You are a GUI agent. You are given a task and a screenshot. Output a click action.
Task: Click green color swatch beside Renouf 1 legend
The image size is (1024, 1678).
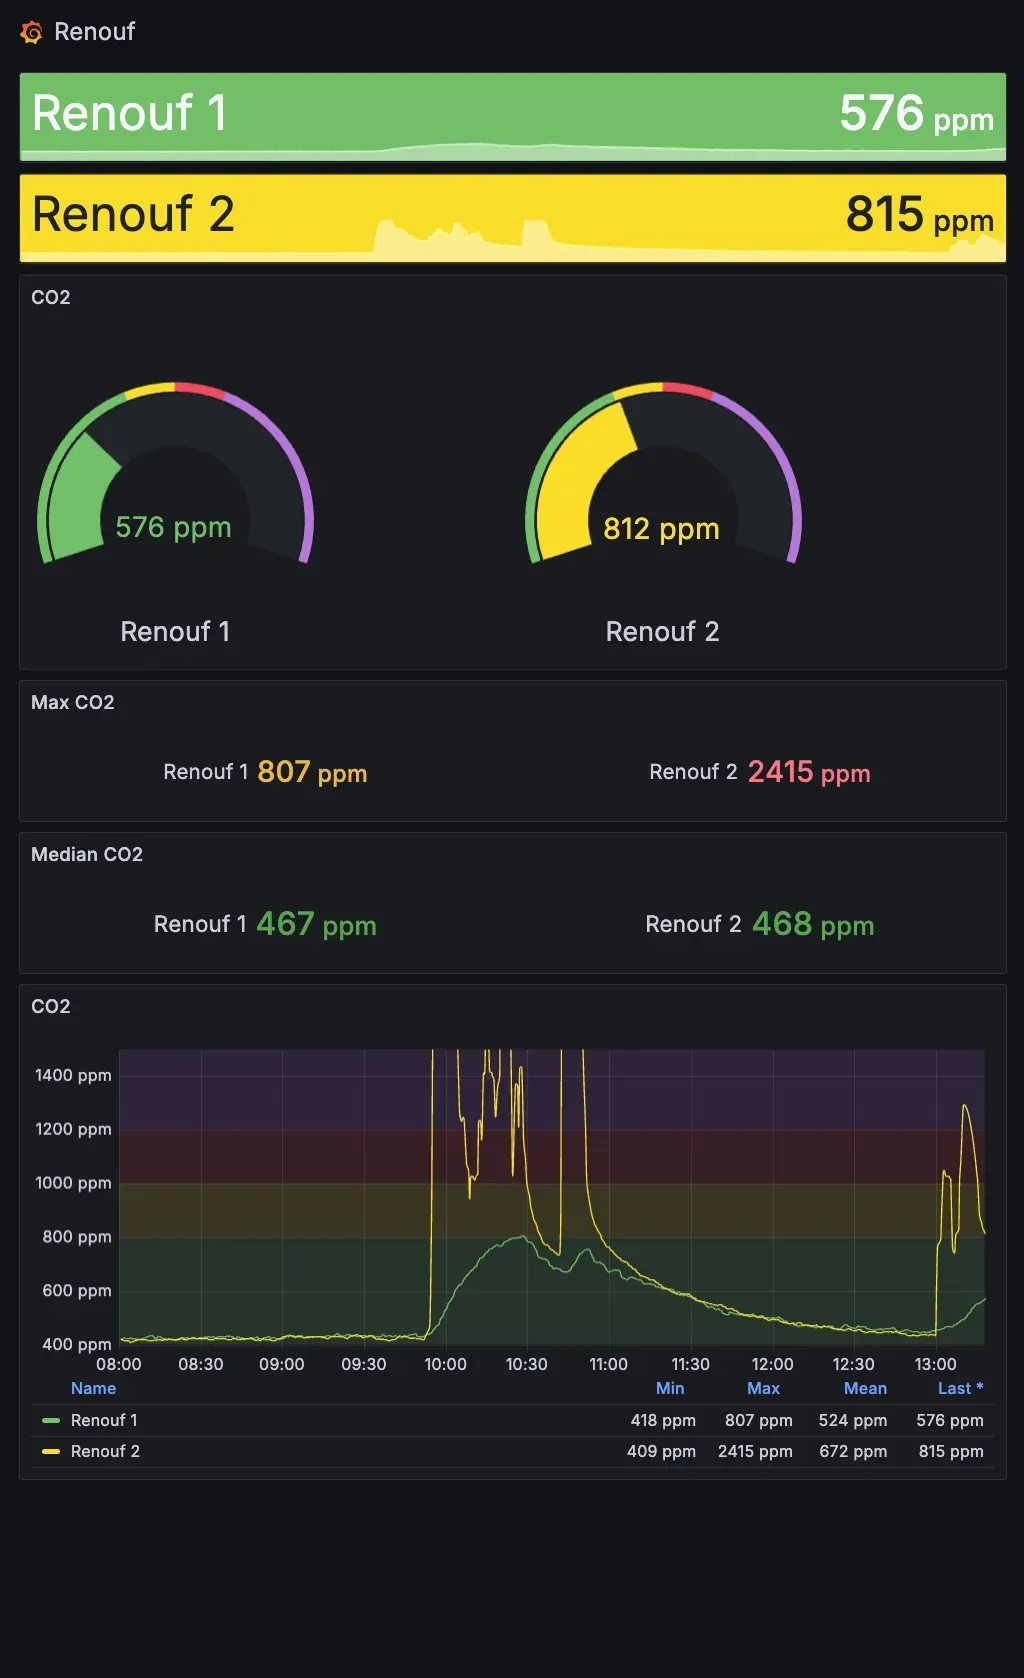tap(51, 1420)
